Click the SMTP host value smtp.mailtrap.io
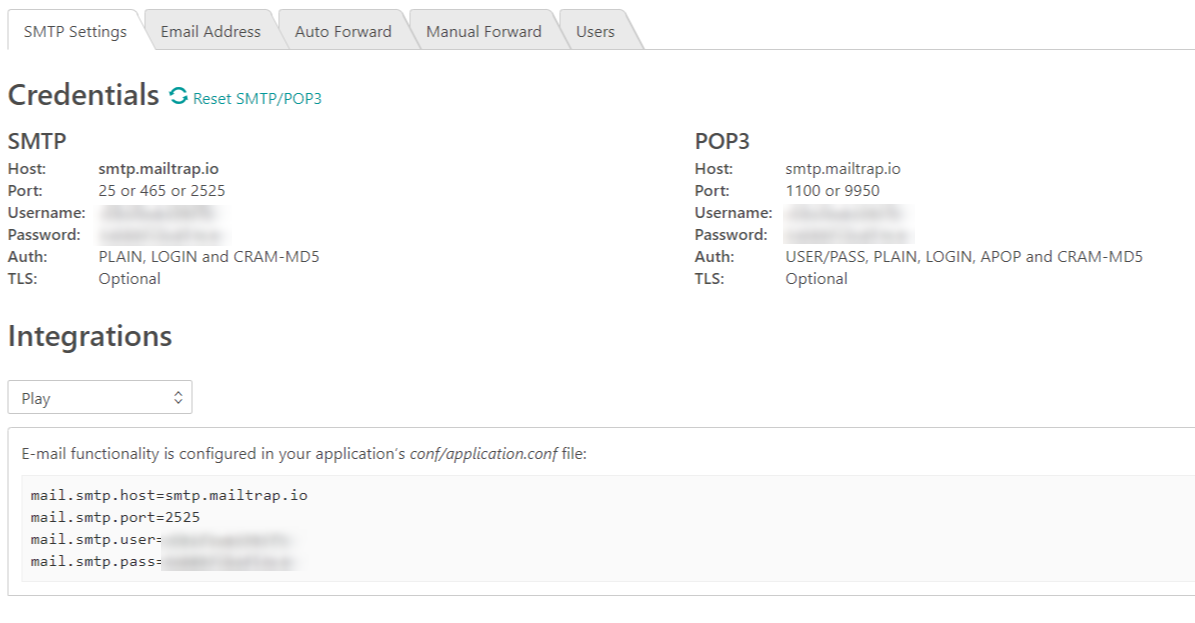Screen dimensions: 1195x623 (x=158, y=169)
